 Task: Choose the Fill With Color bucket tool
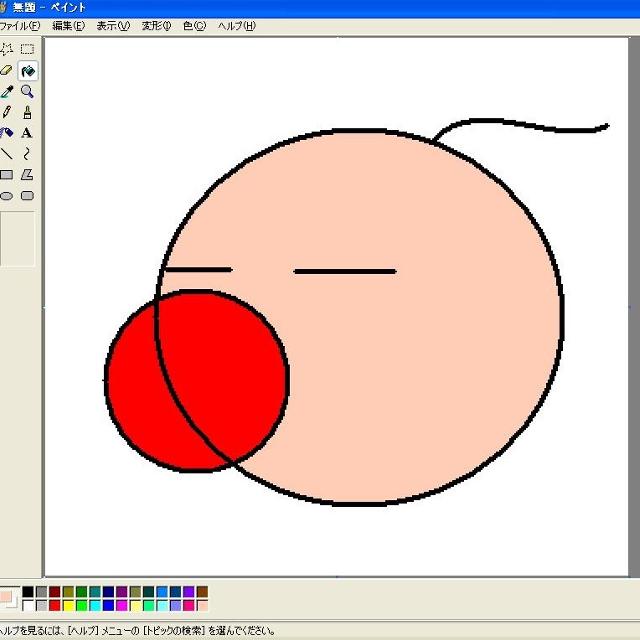[x=27, y=70]
